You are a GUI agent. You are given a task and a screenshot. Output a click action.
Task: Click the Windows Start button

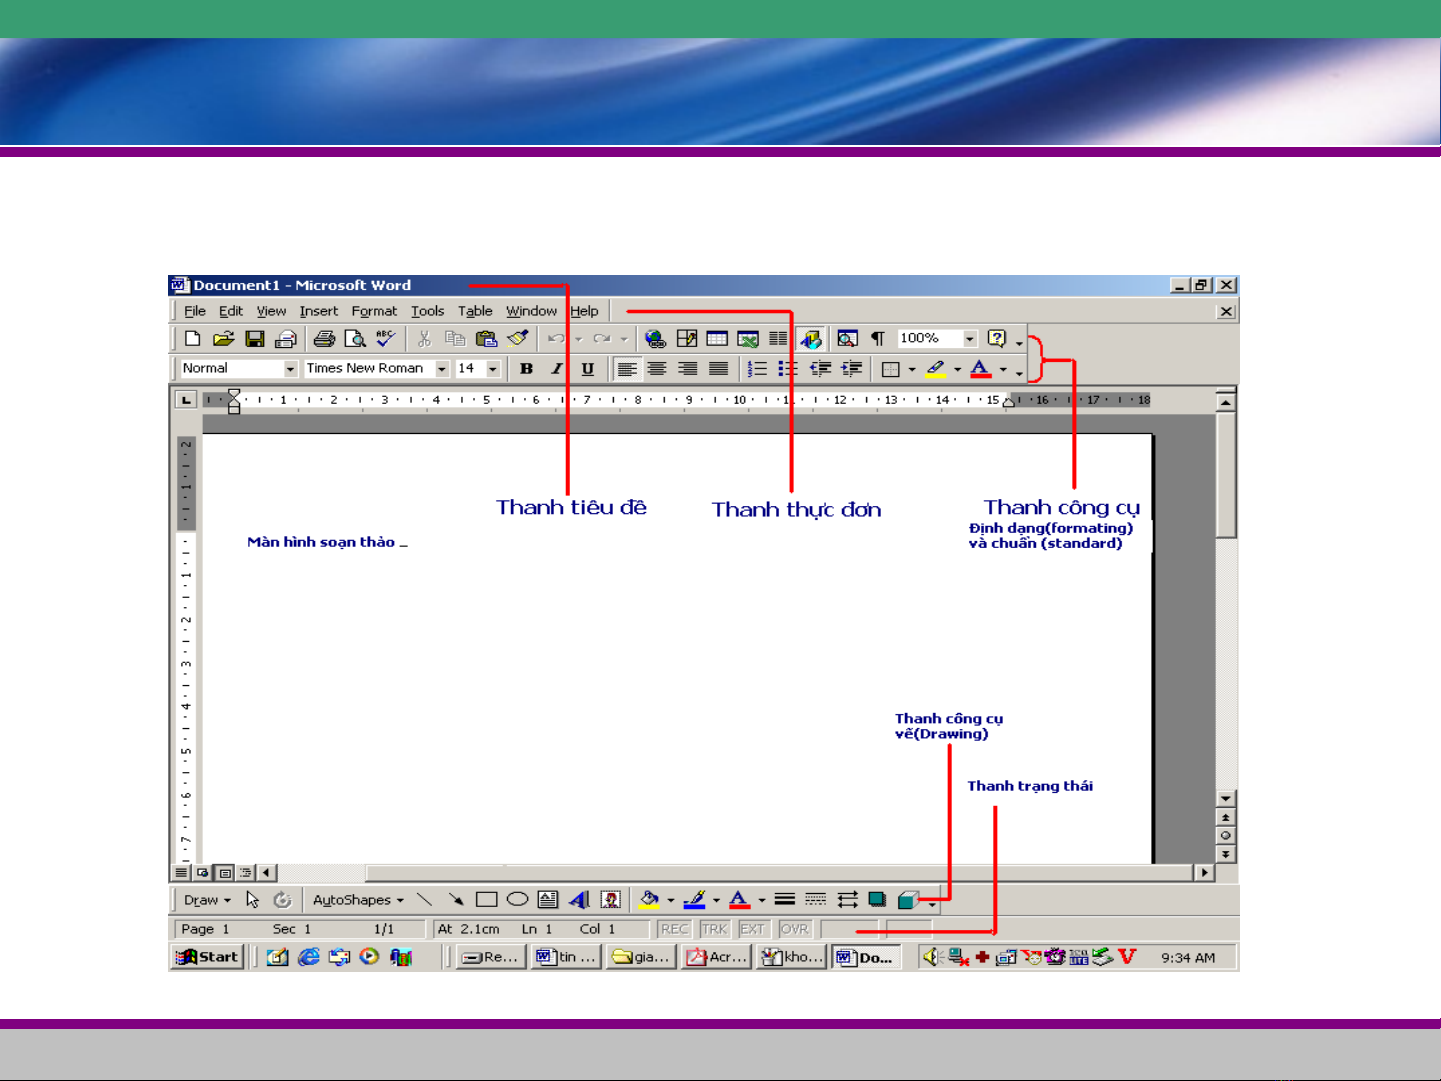tap(208, 957)
